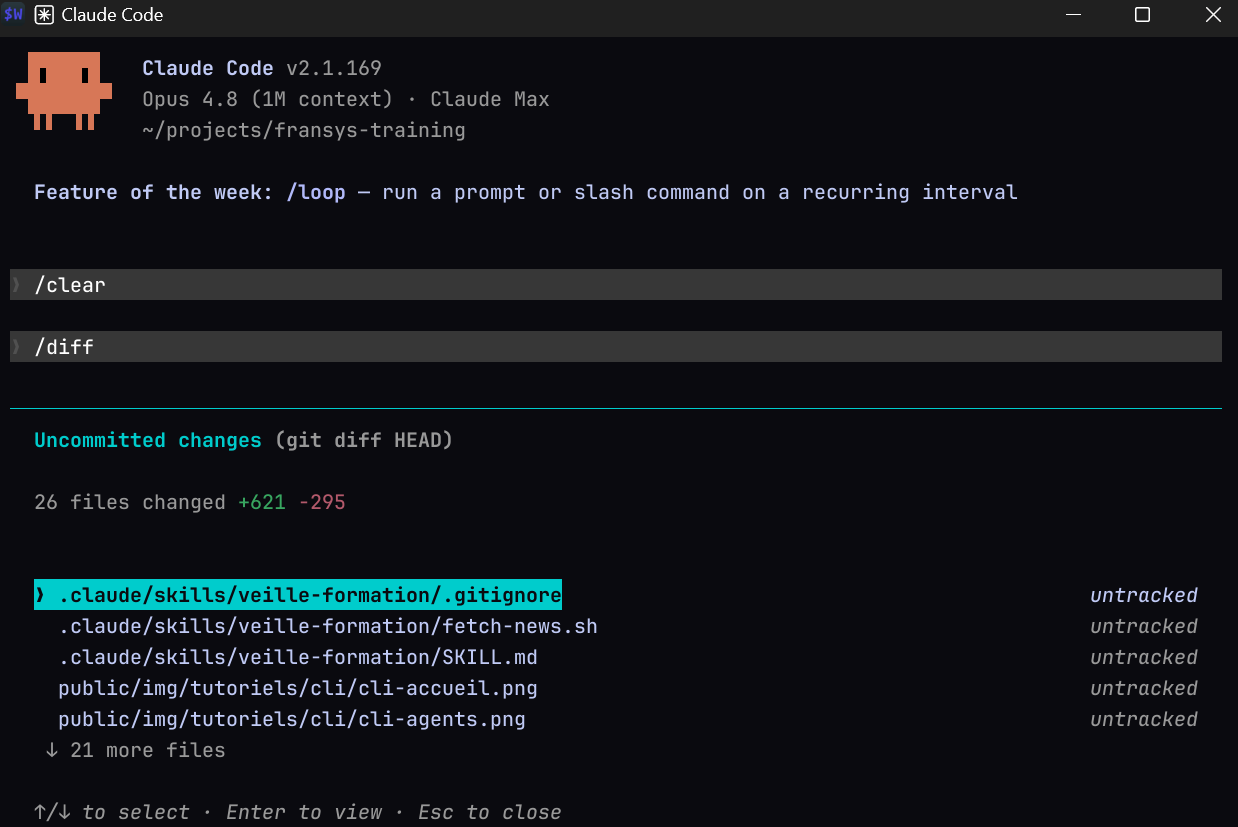Minimize the Claude Code window
The image size is (1238, 827).
1074,15
